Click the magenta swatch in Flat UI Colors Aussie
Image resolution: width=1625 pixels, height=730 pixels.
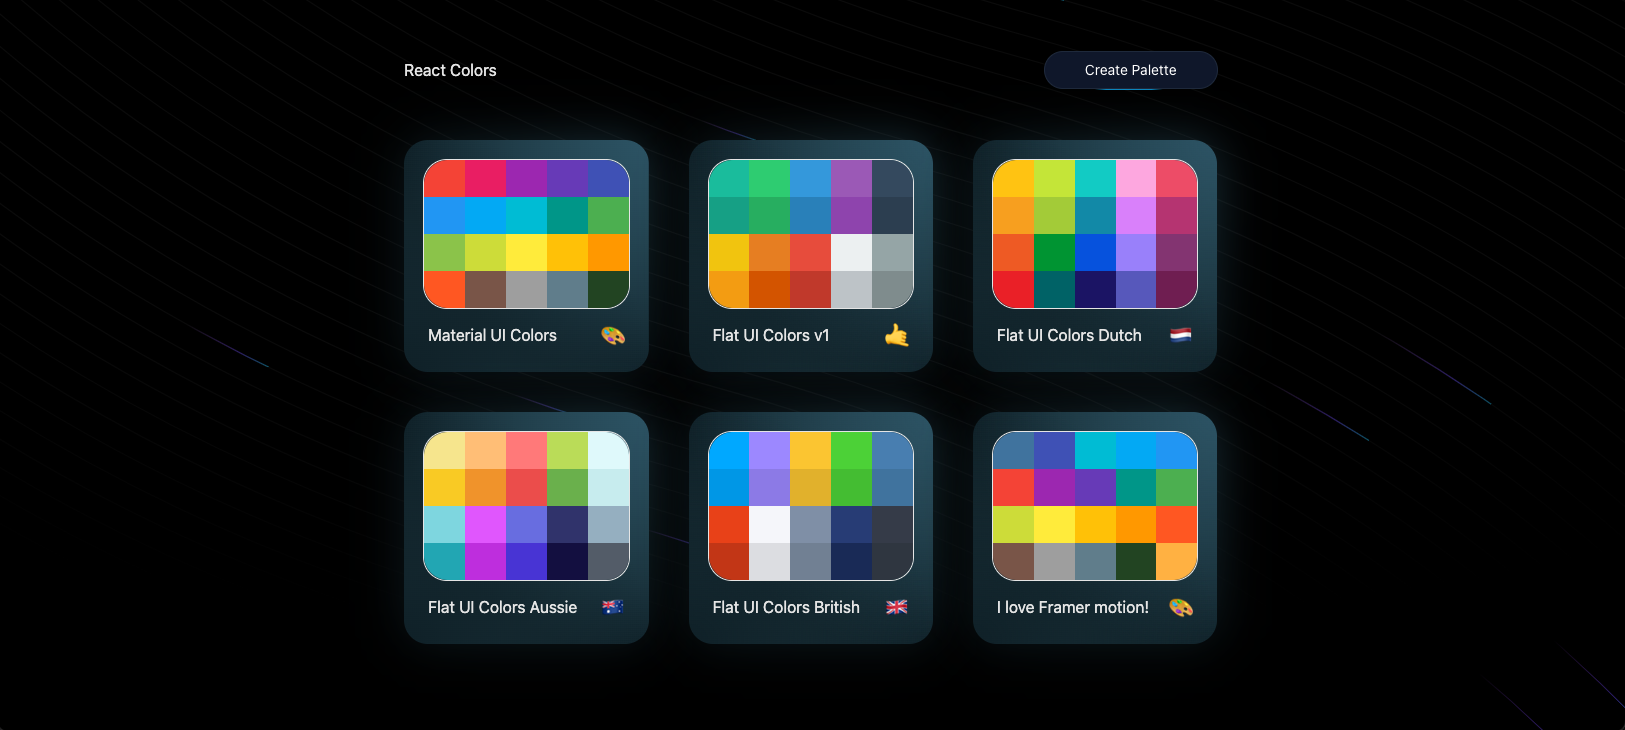tap(486, 525)
